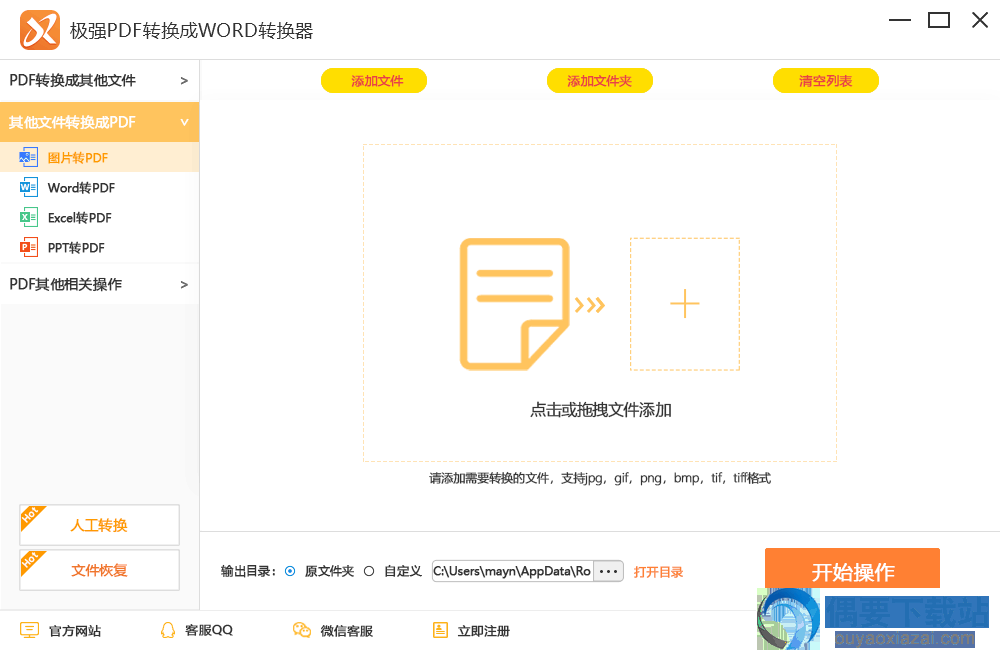Click the WeChat support icon
This screenshot has width=1000, height=650.
tap(302, 630)
